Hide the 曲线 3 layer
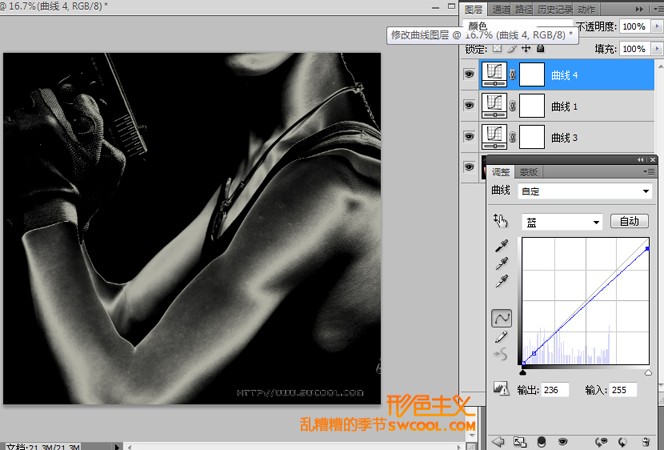The image size is (664, 450). coord(469,136)
